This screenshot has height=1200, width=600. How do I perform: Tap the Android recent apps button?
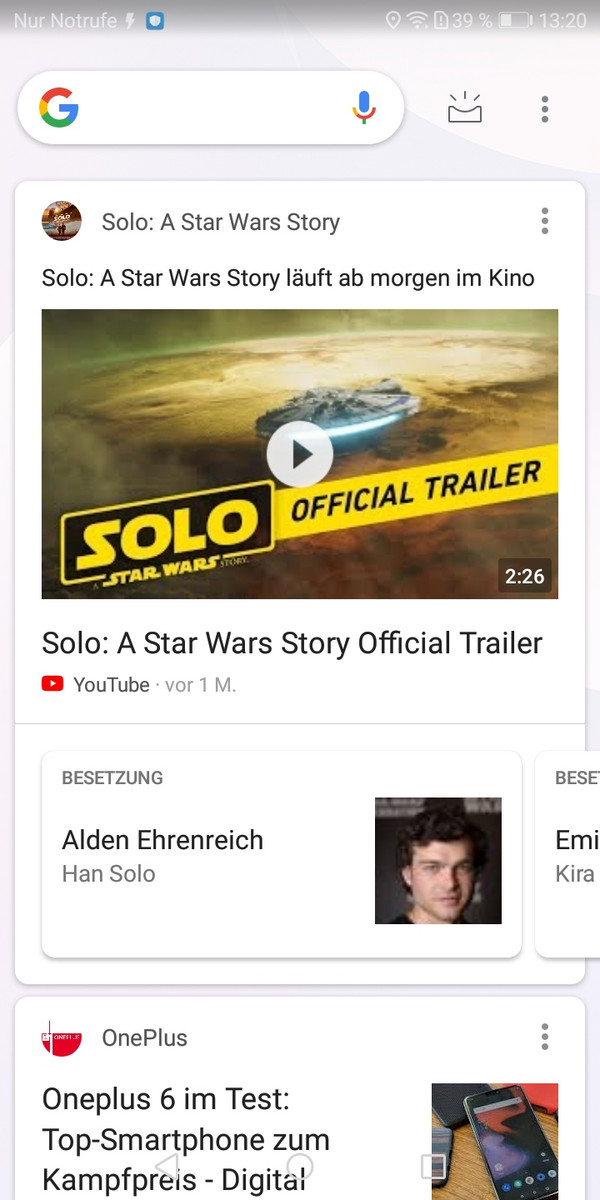tap(432, 1166)
